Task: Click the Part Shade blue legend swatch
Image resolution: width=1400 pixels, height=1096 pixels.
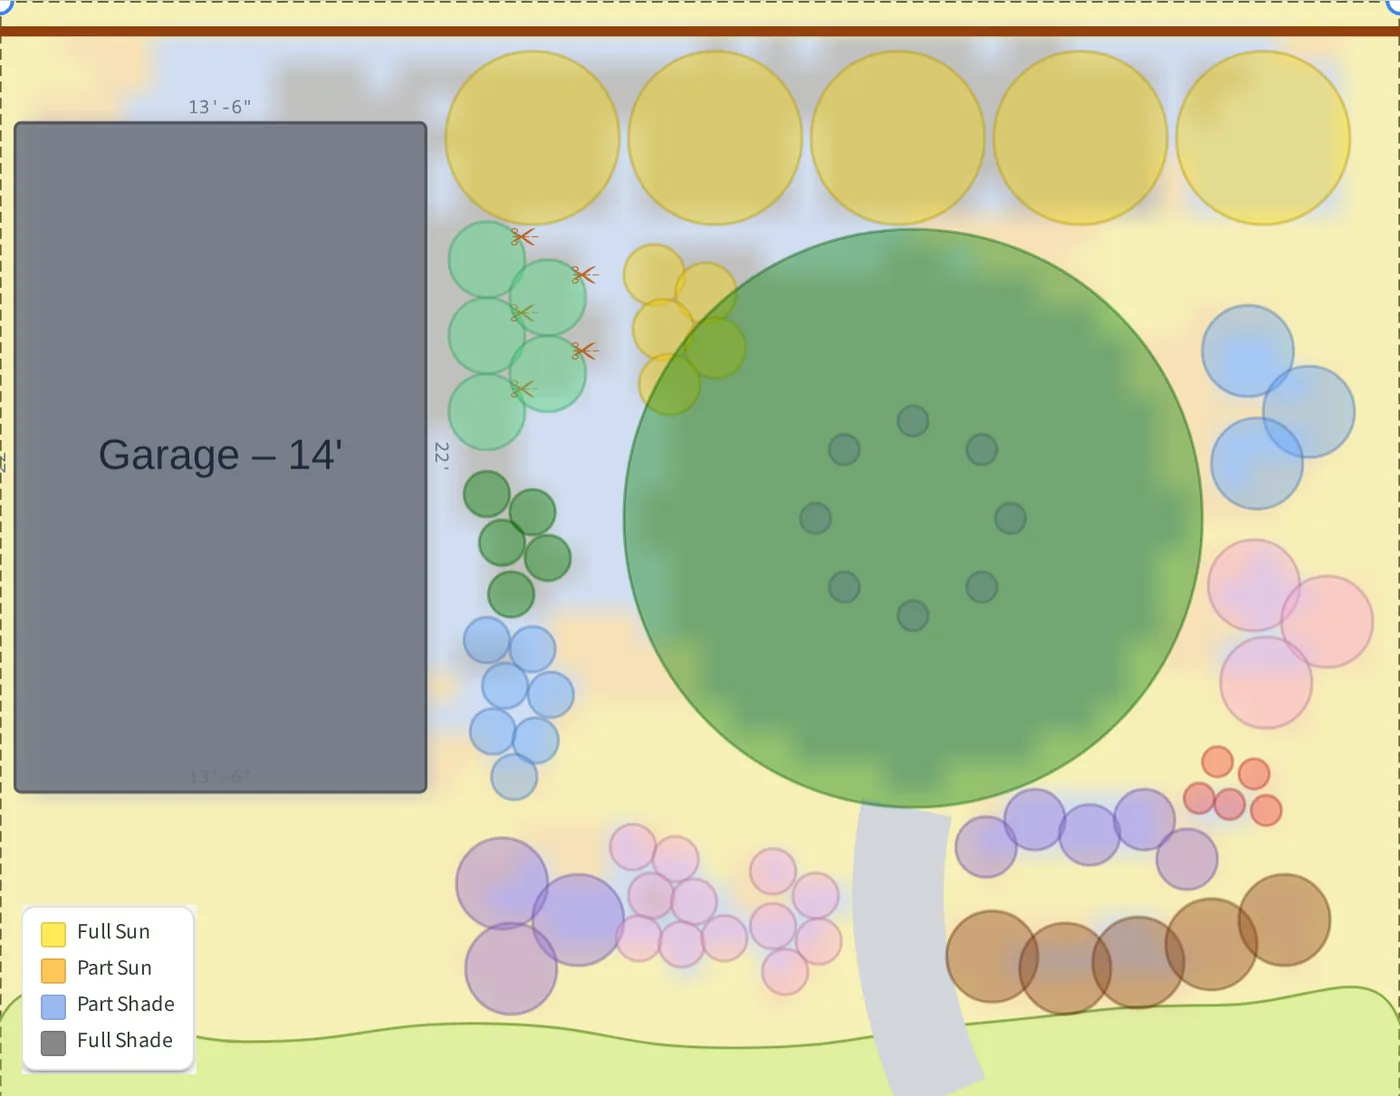Action: click(53, 1006)
